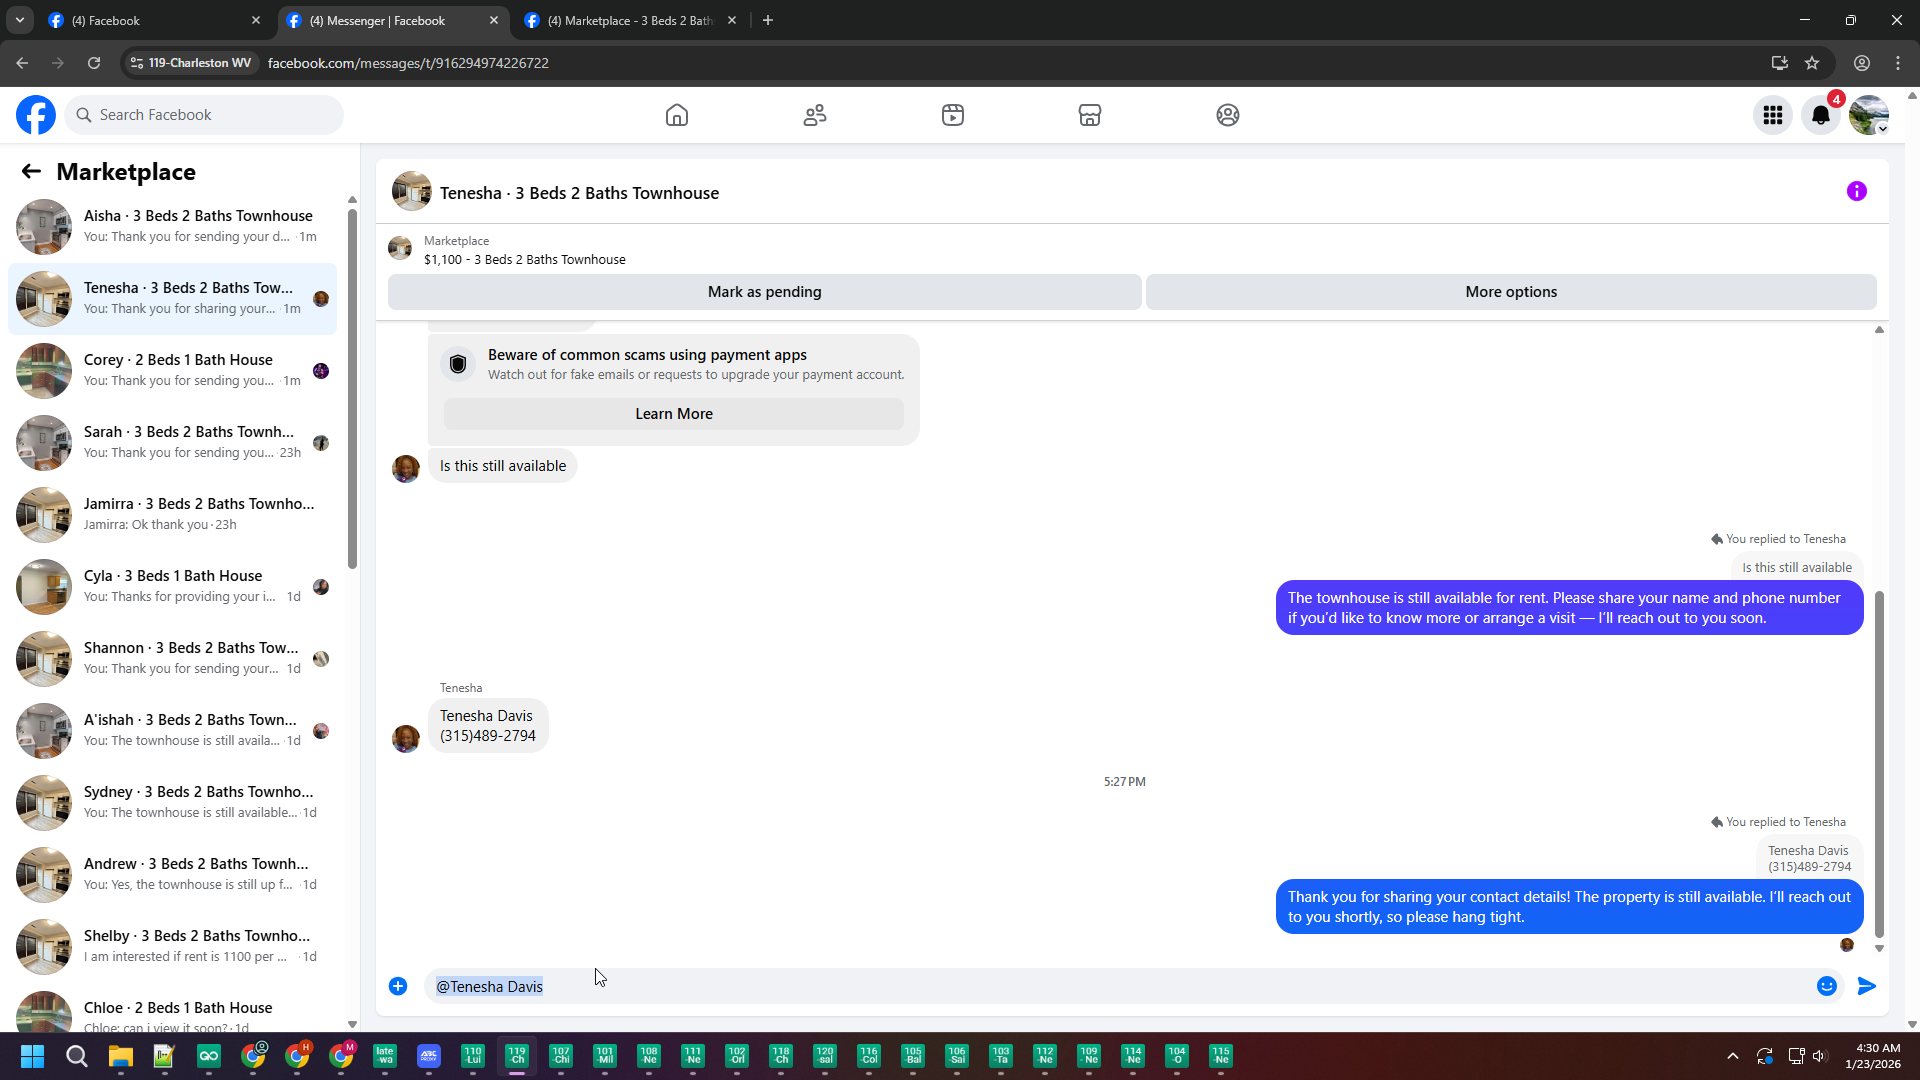The width and height of the screenshot is (1920, 1080).
Task: Open Shannon's 3 Beds 2 Baths conversation
Action: (x=173, y=658)
